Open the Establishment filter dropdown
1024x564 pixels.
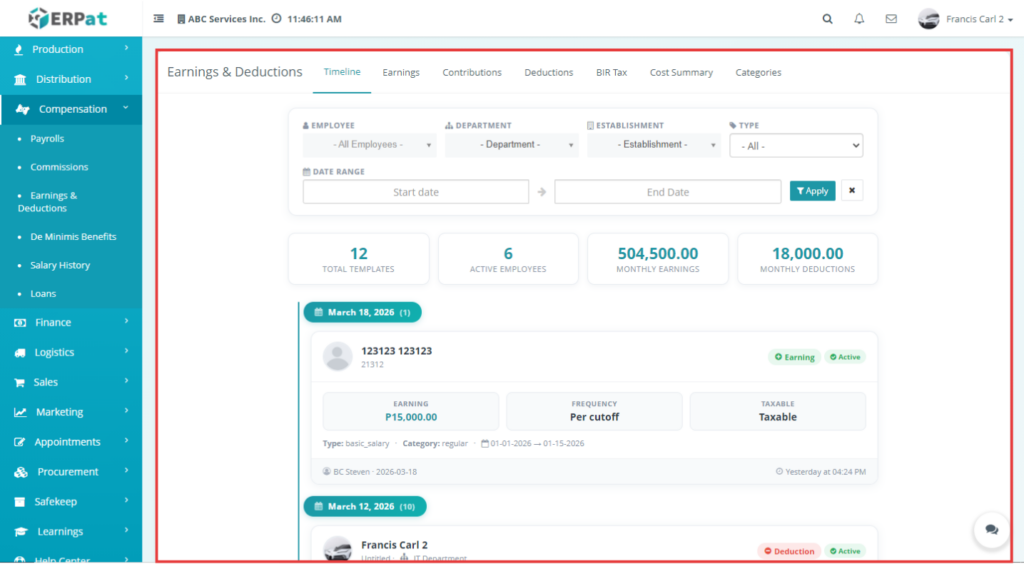(654, 145)
